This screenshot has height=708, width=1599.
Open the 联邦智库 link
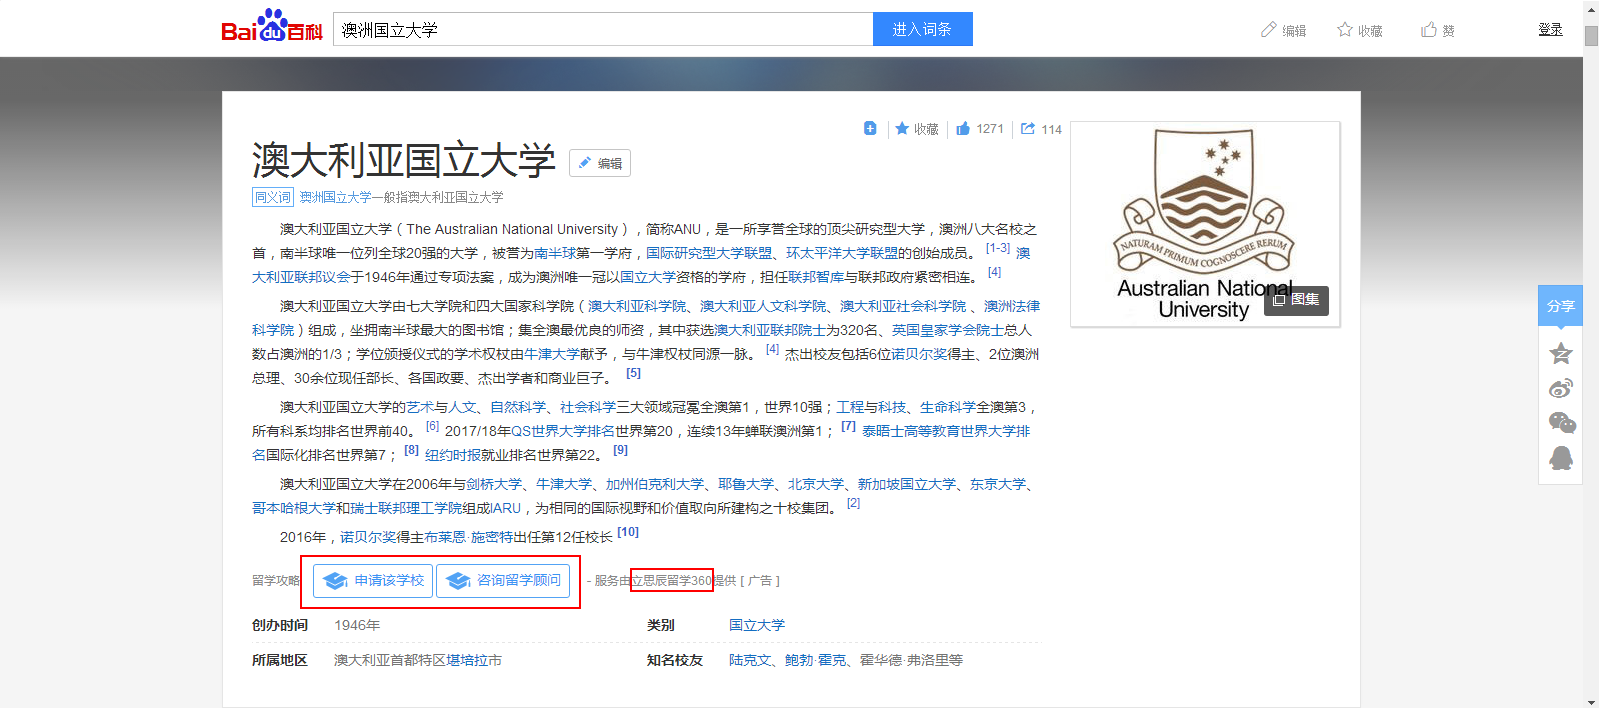click(816, 277)
